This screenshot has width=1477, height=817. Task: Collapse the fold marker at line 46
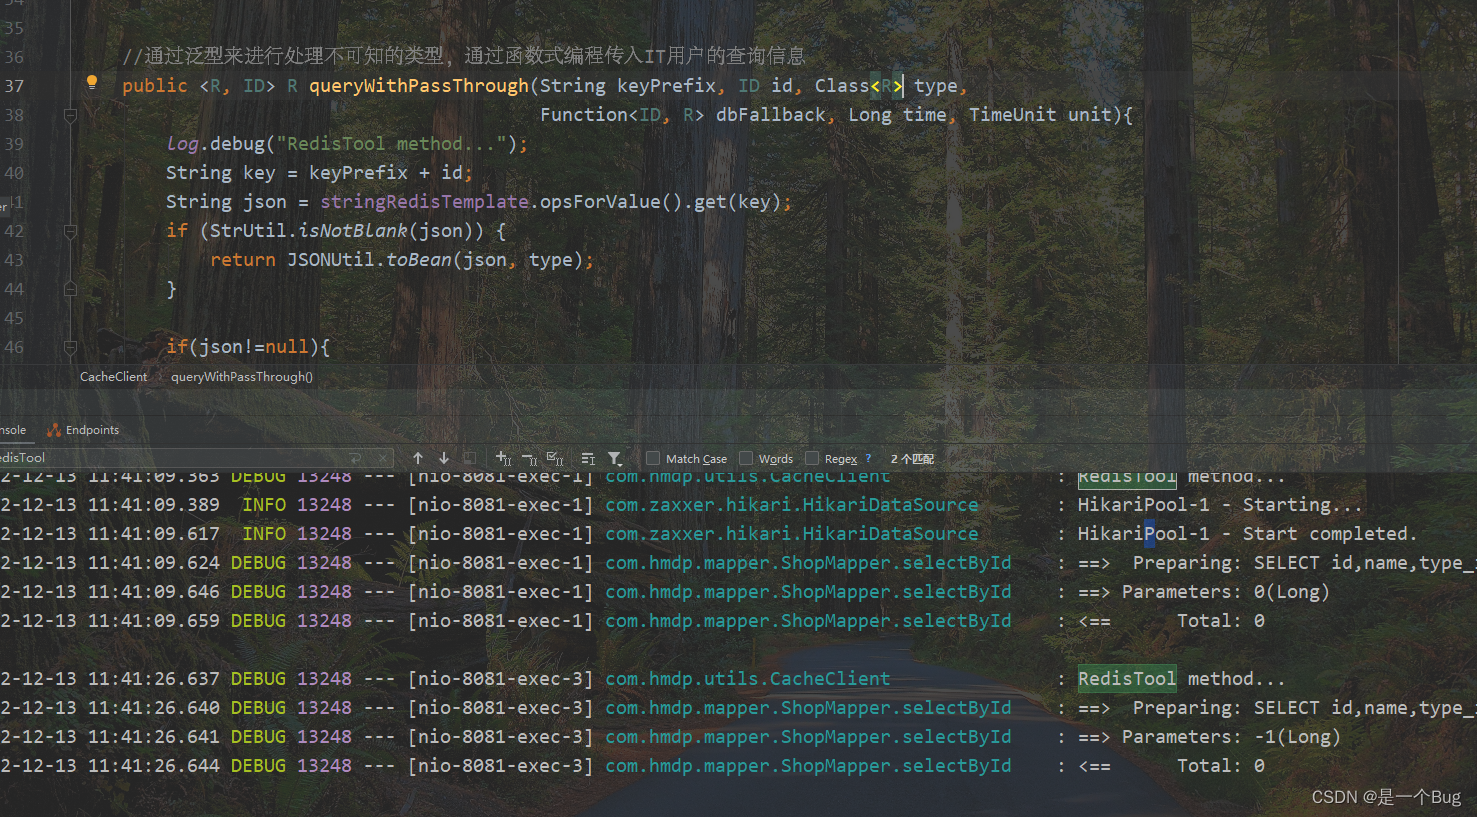pyautogui.click(x=70, y=347)
